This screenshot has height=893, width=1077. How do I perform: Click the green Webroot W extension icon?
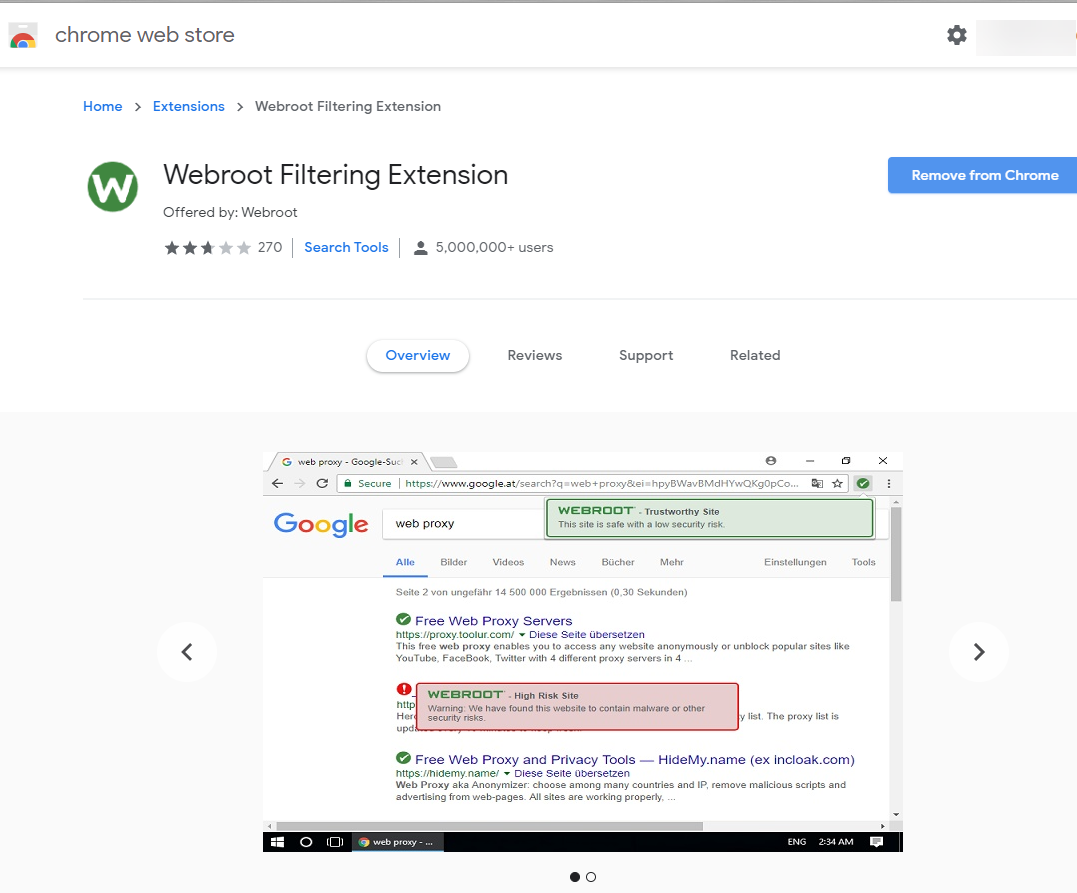[x=113, y=187]
